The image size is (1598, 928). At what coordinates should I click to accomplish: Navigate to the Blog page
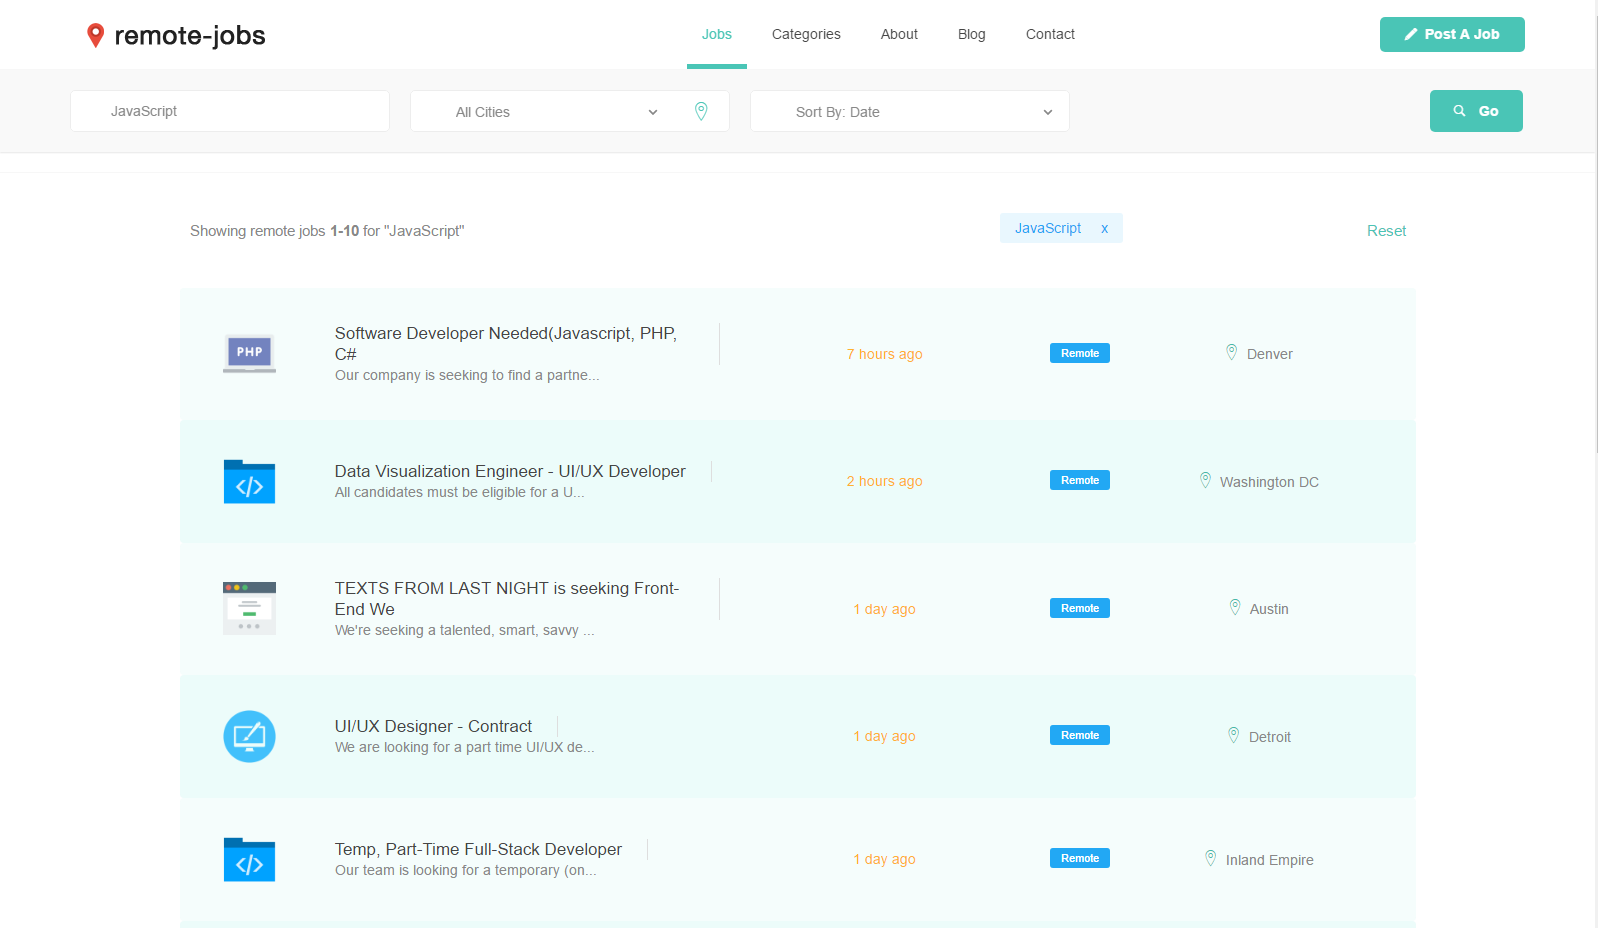(972, 34)
